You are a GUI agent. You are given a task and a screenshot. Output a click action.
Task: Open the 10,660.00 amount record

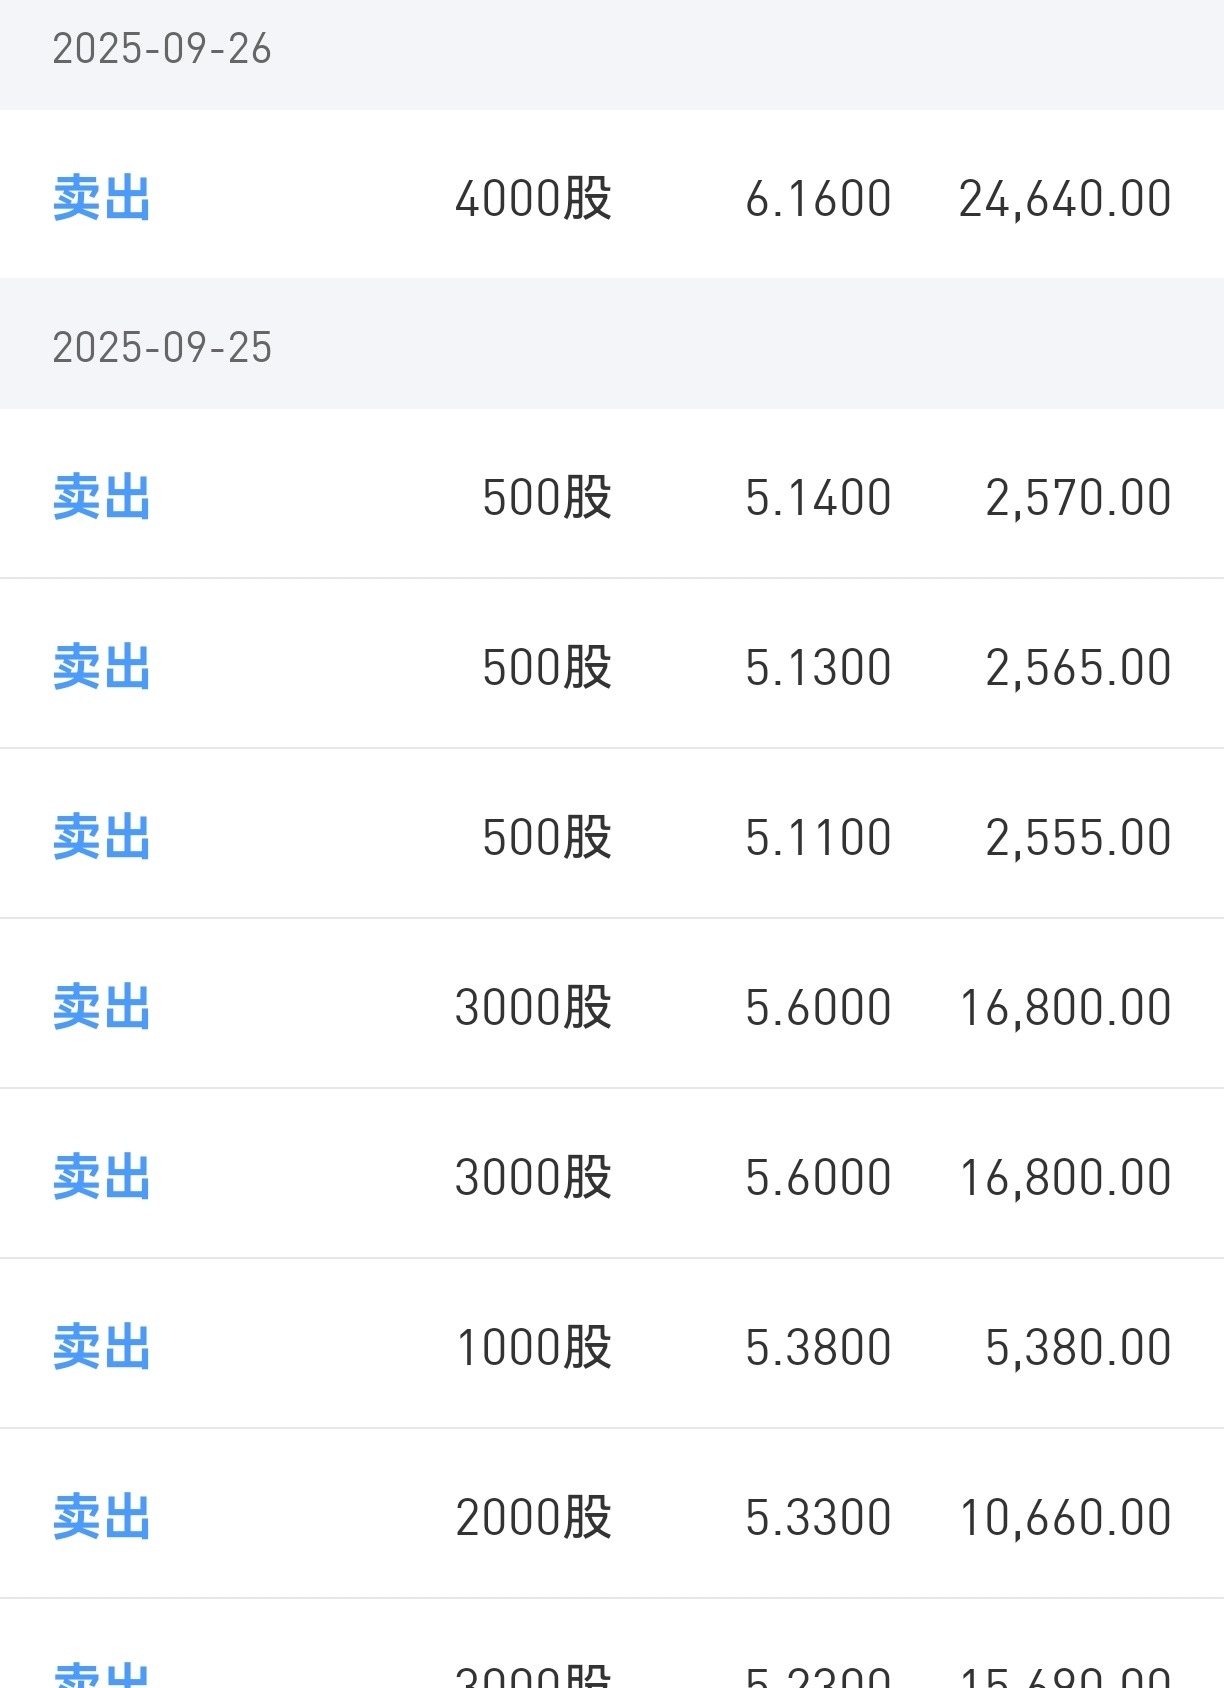1064,1517
